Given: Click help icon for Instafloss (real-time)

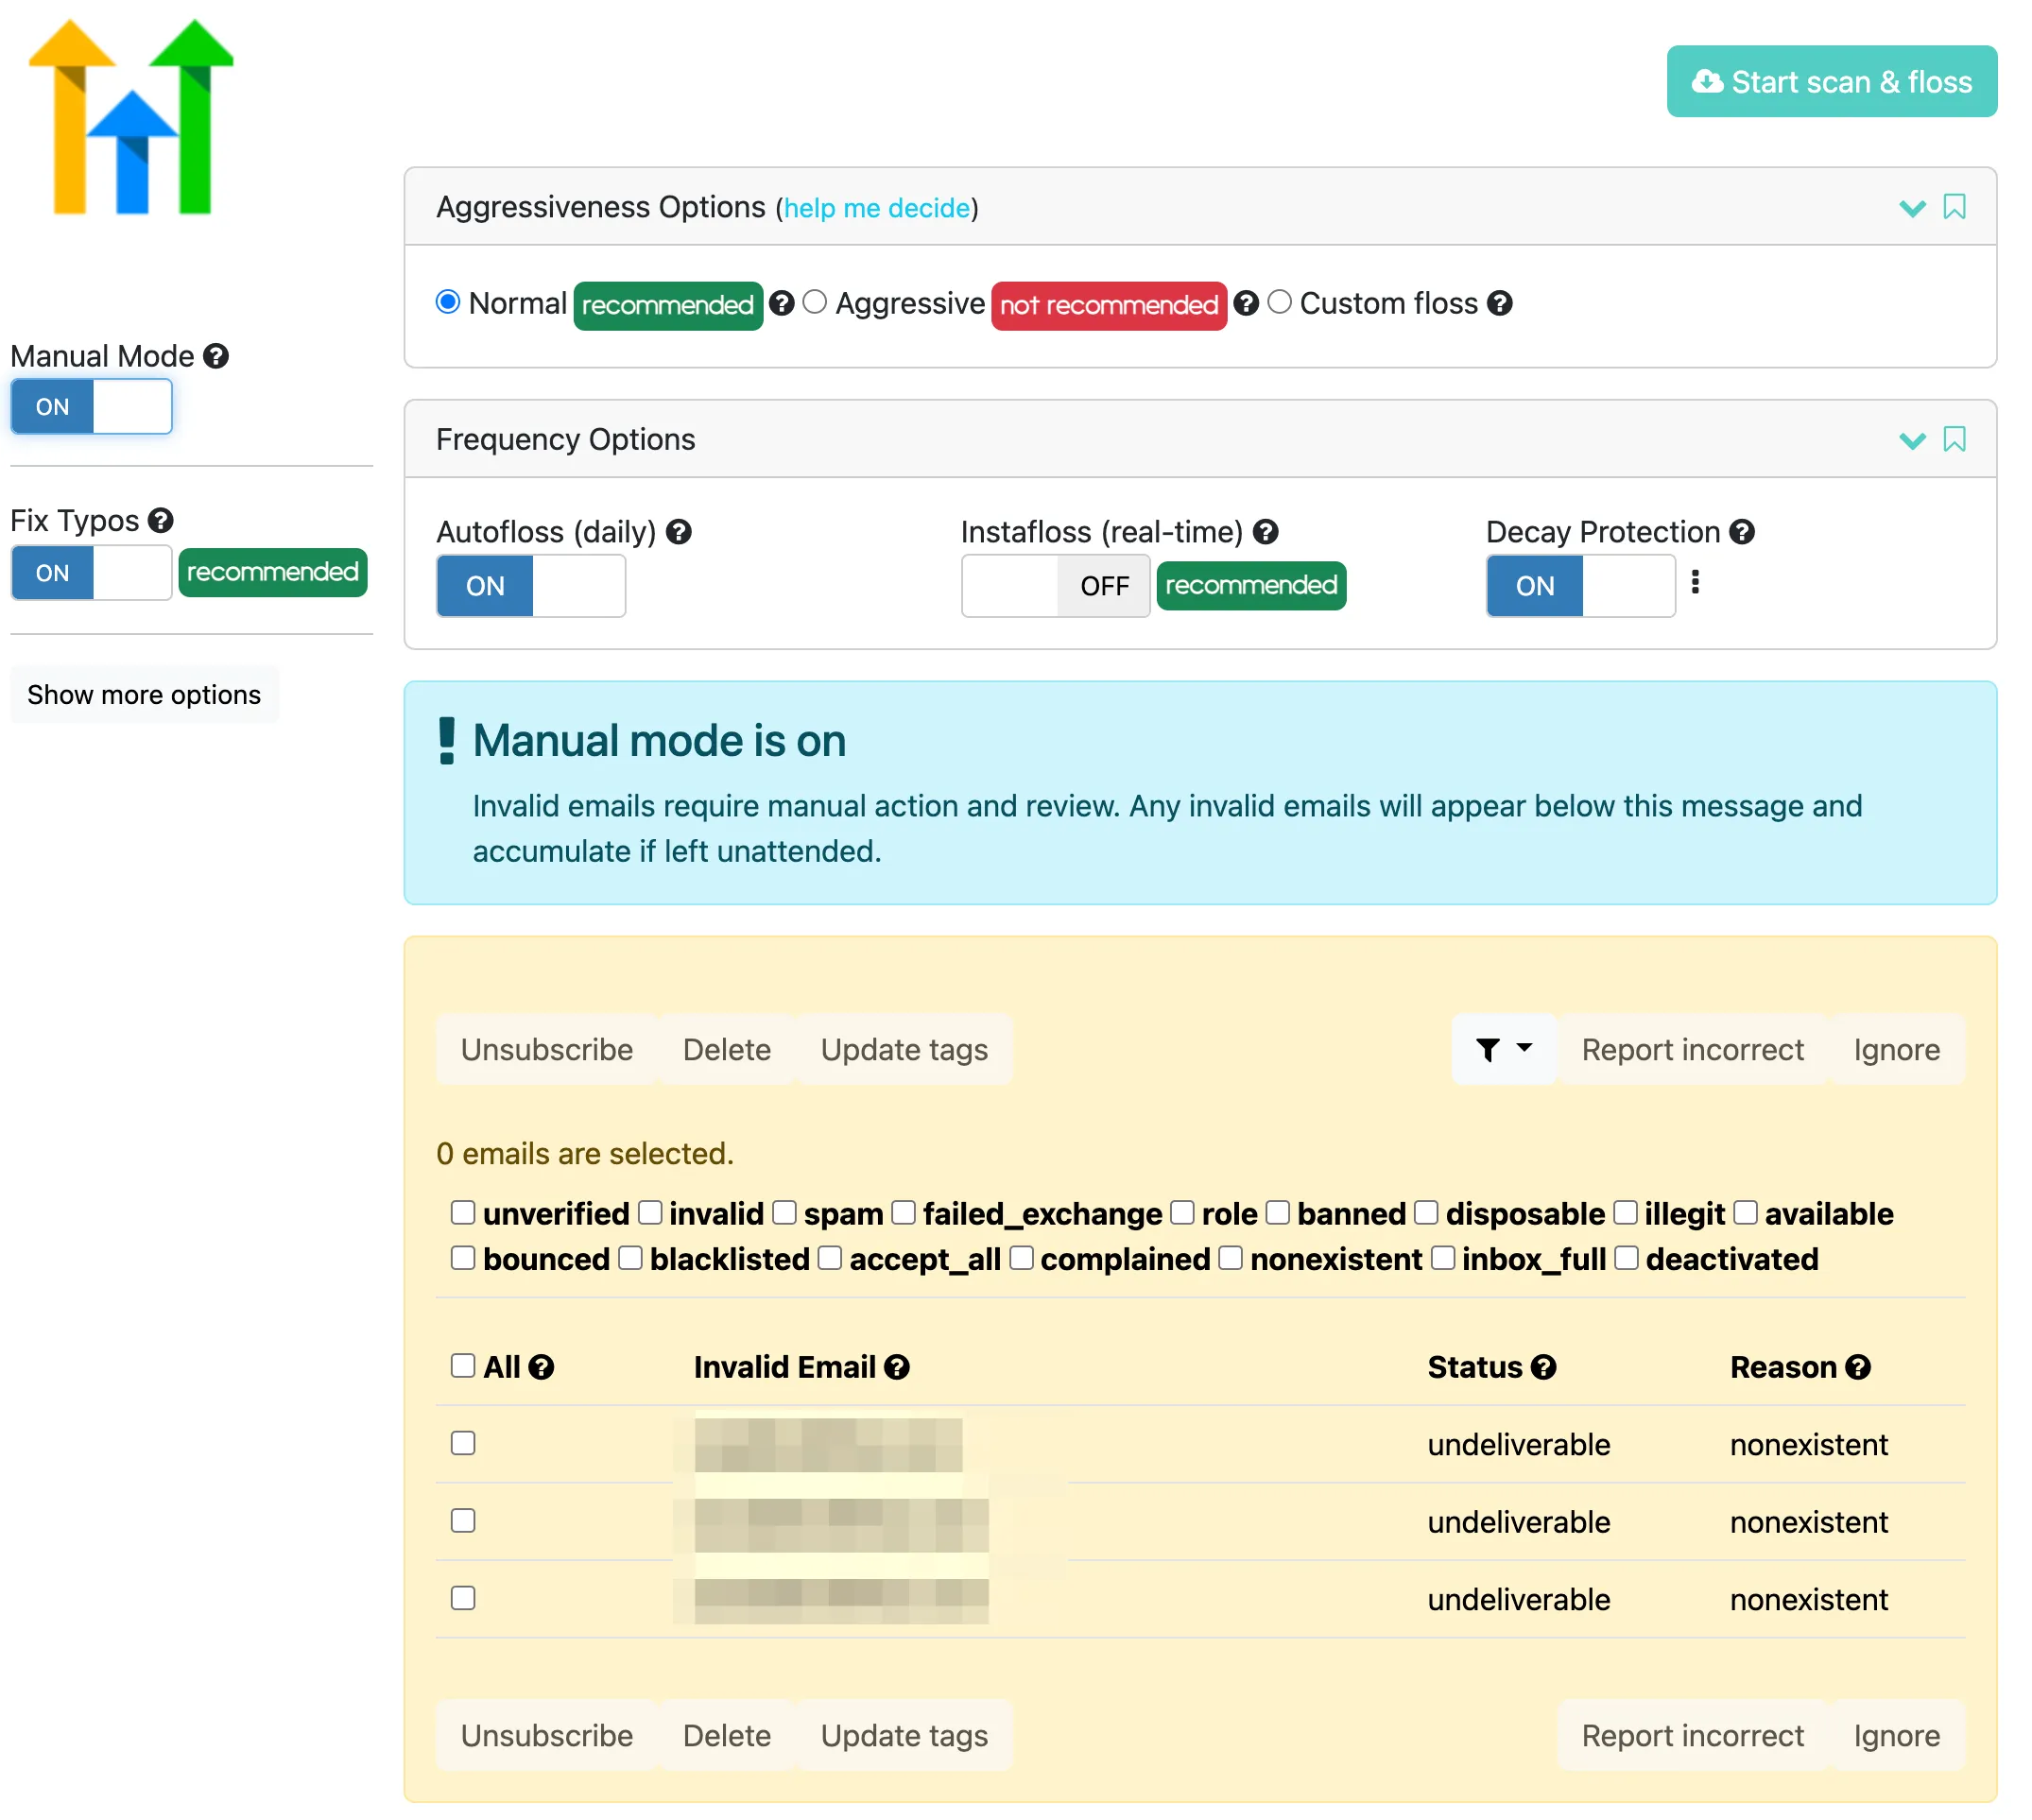Looking at the screenshot, I should (1266, 532).
